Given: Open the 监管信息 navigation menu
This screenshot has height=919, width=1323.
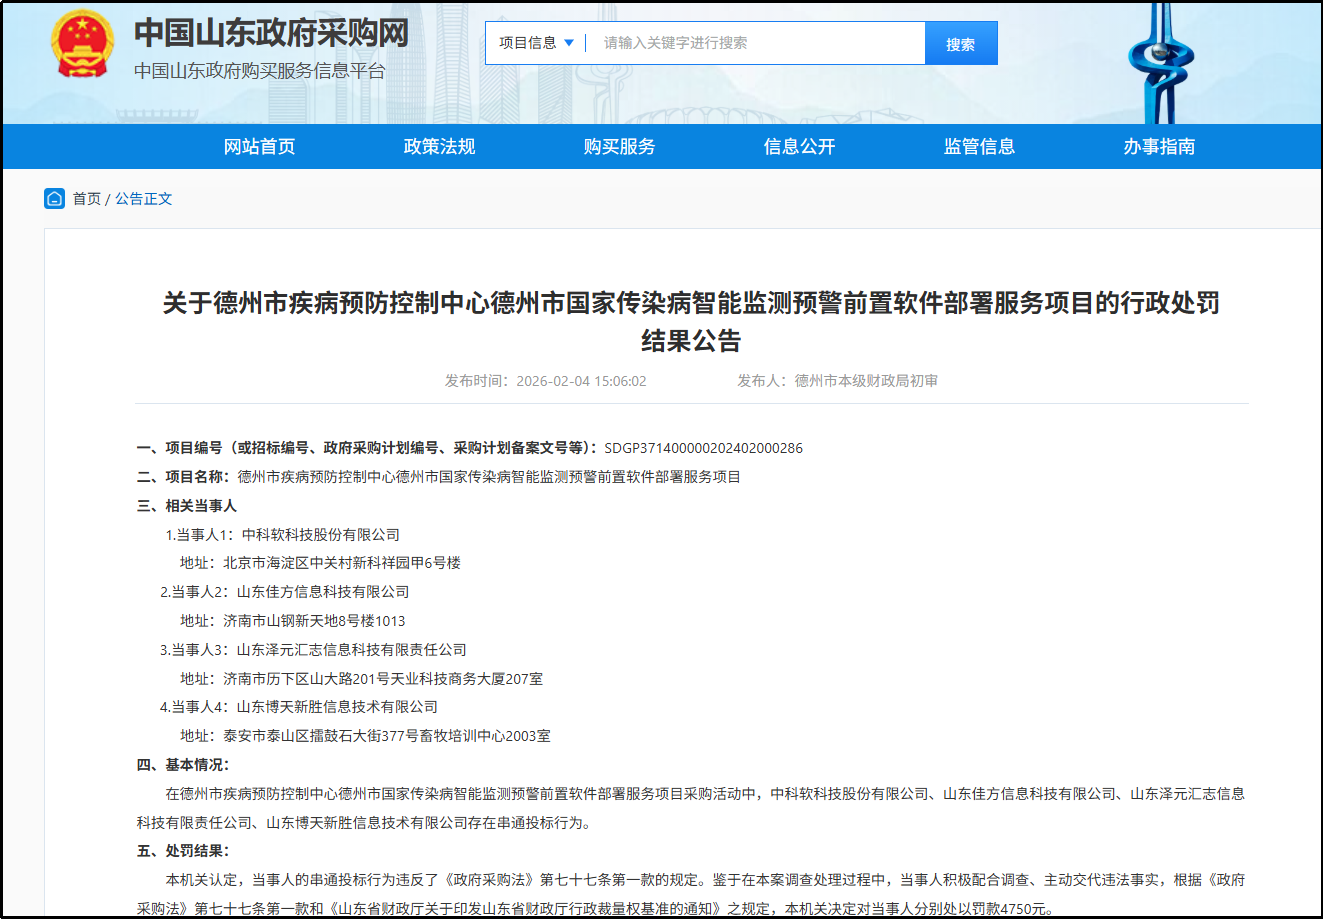Looking at the screenshot, I should tap(978, 146).
